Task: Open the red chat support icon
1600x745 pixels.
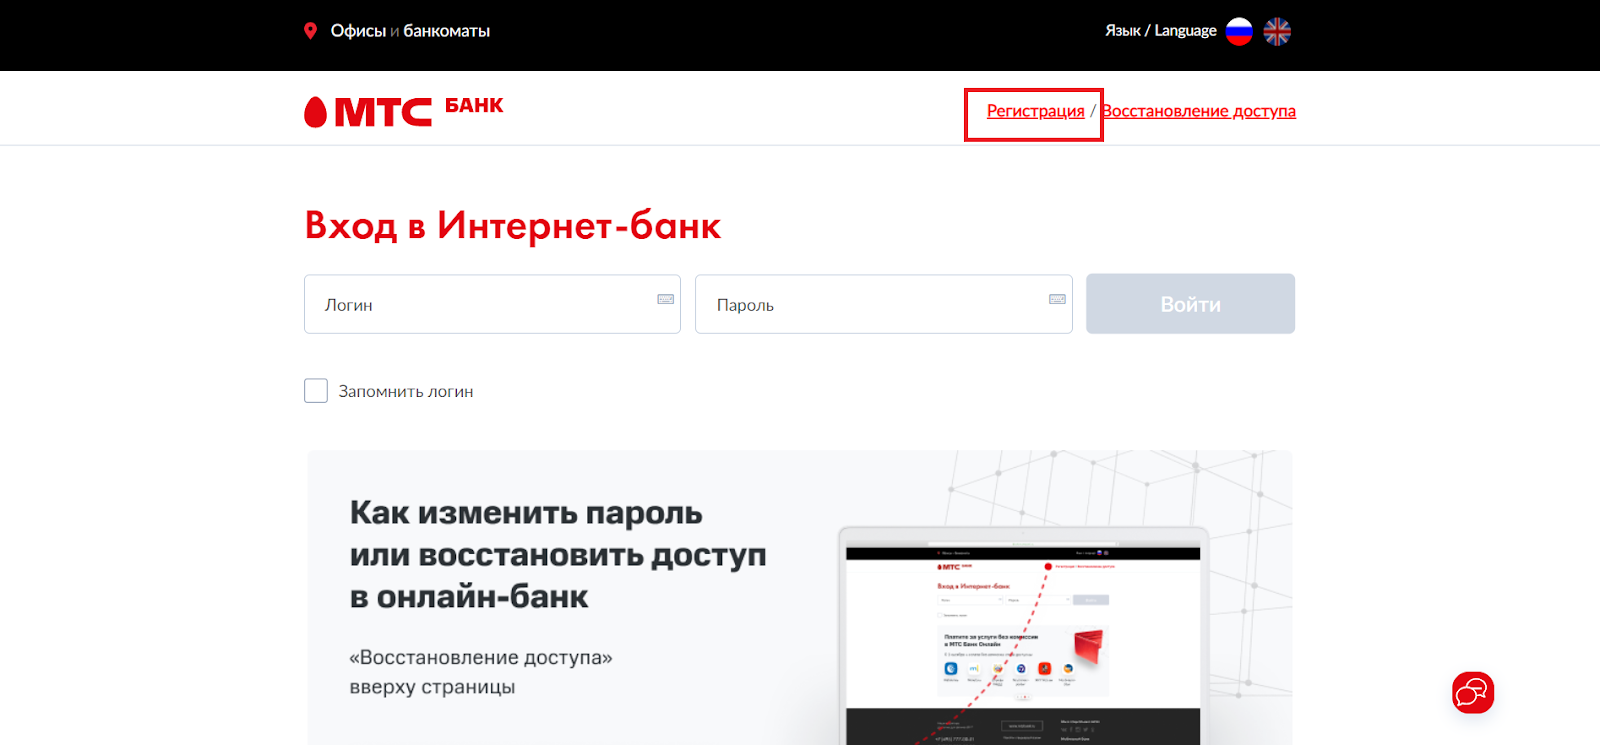Action: coord(1473,693)
